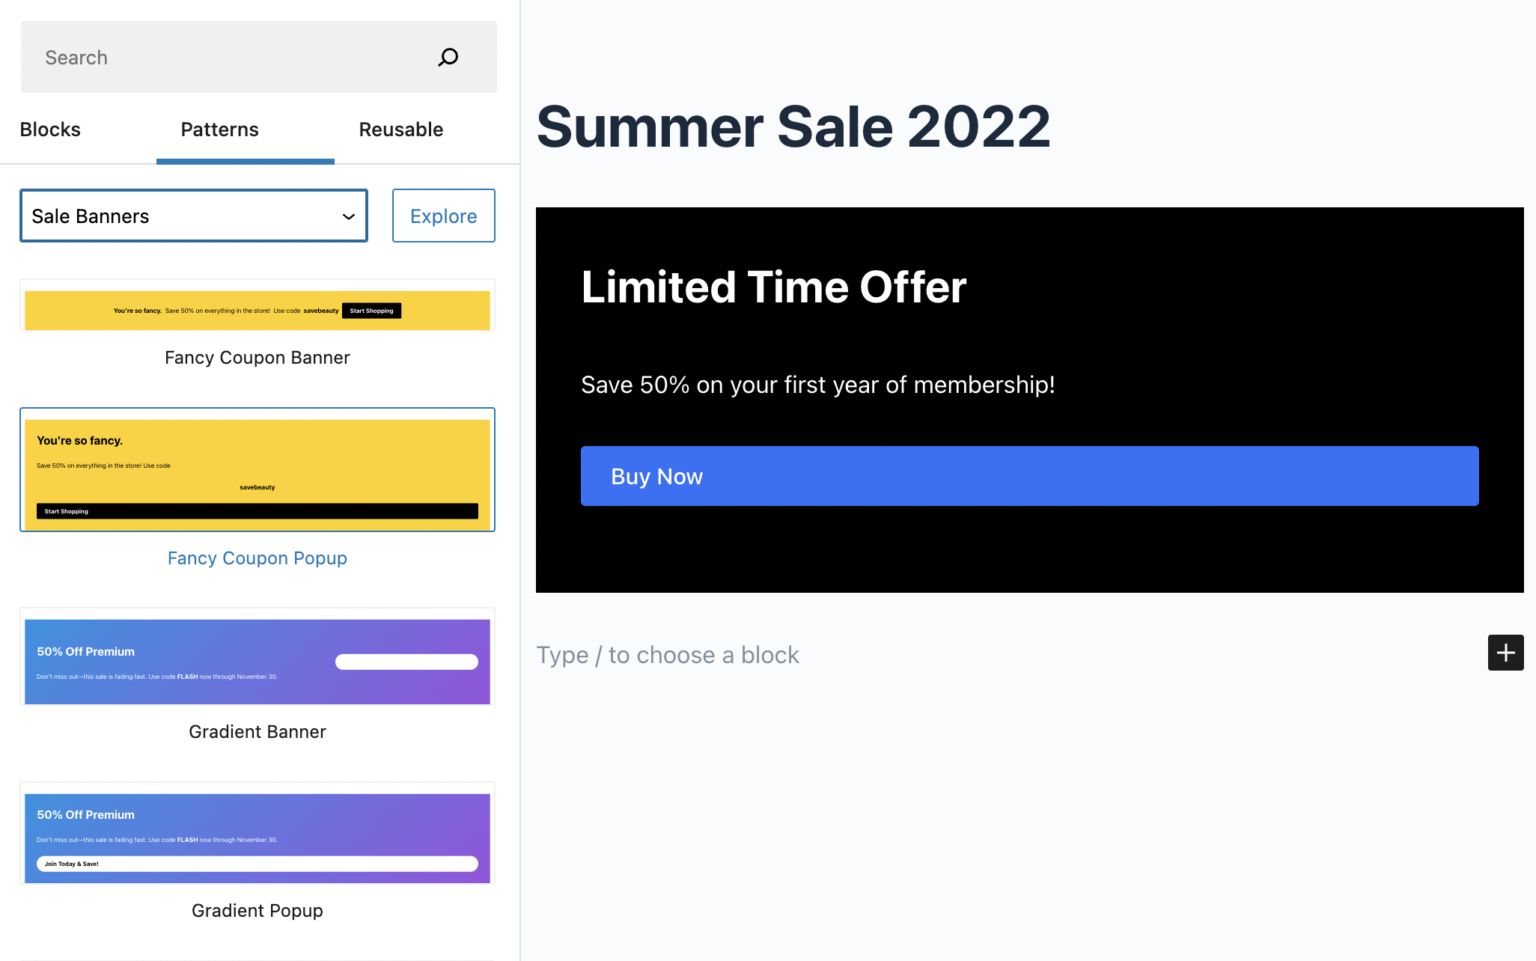Select the Limited Time Offer heading
The image size is (1536, 961).
(x=773, y=287)
